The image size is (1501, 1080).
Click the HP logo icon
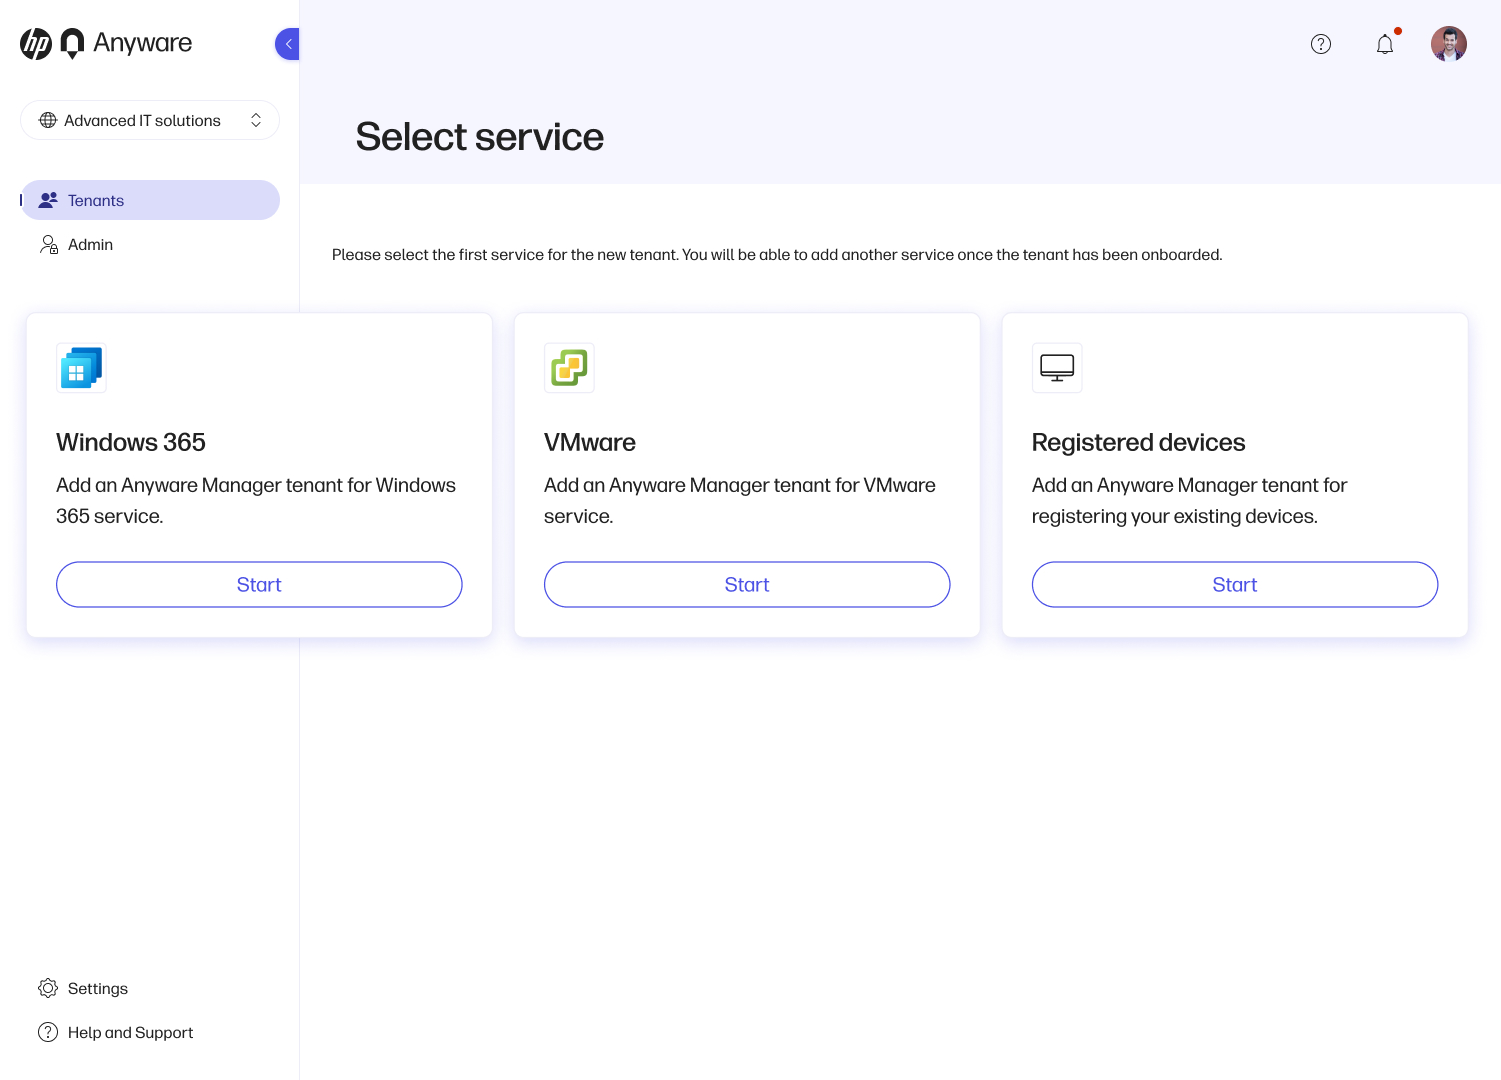point(36,44)
